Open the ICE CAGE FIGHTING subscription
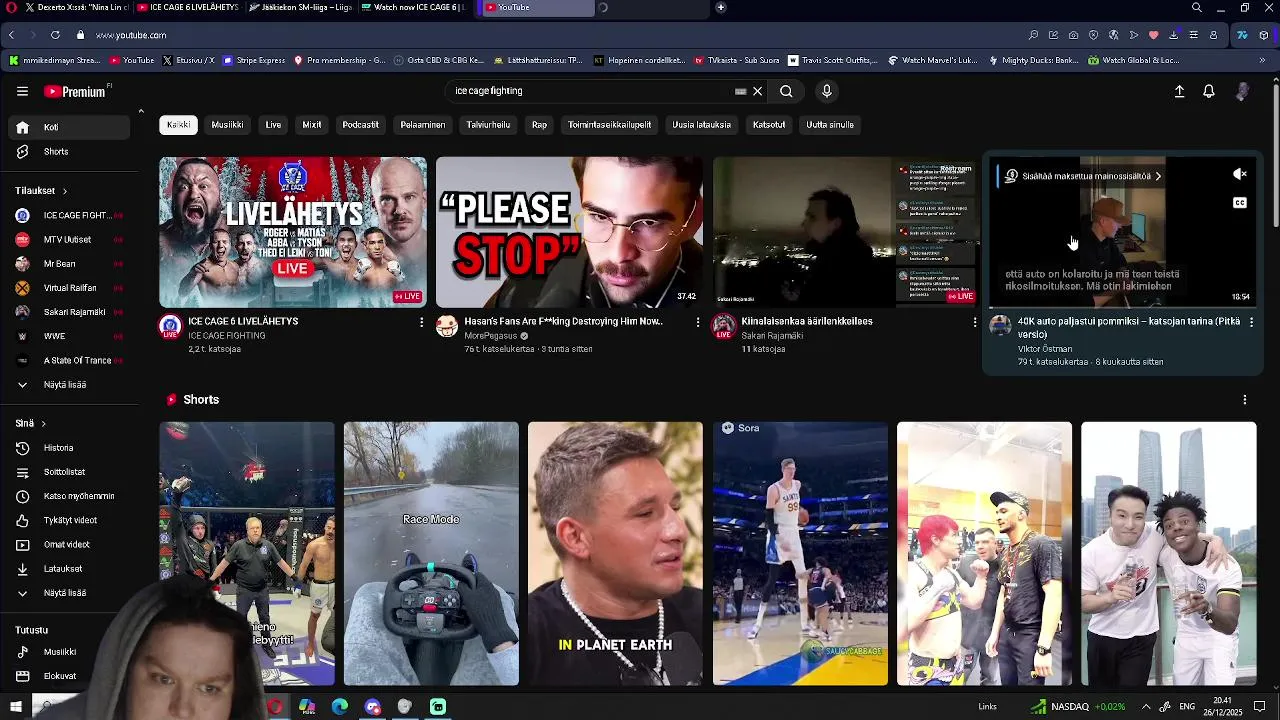 coord(69,215)
